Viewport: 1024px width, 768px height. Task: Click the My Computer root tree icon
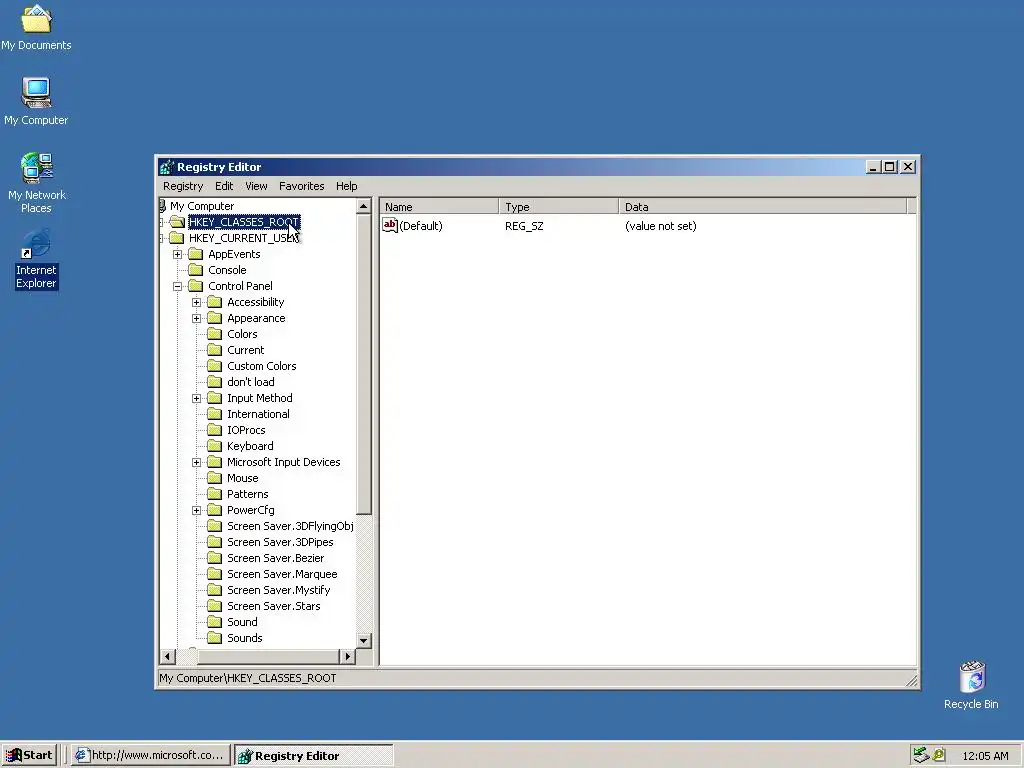coord(163,206)
